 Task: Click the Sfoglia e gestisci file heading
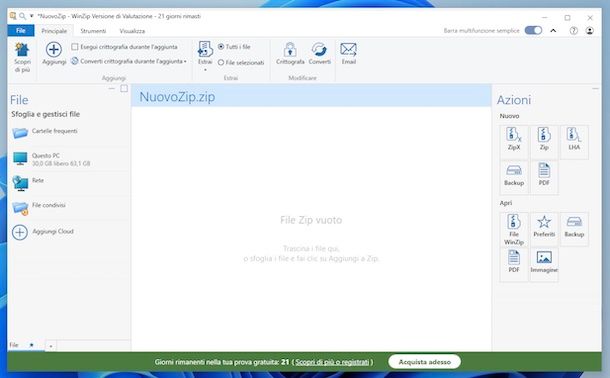[46, 114]
